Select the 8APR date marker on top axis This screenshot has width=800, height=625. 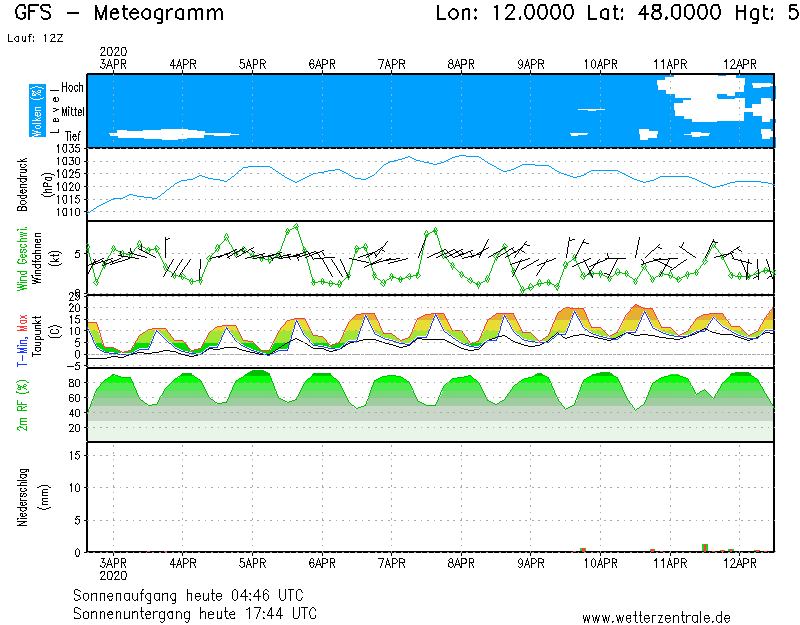(461, 63)
